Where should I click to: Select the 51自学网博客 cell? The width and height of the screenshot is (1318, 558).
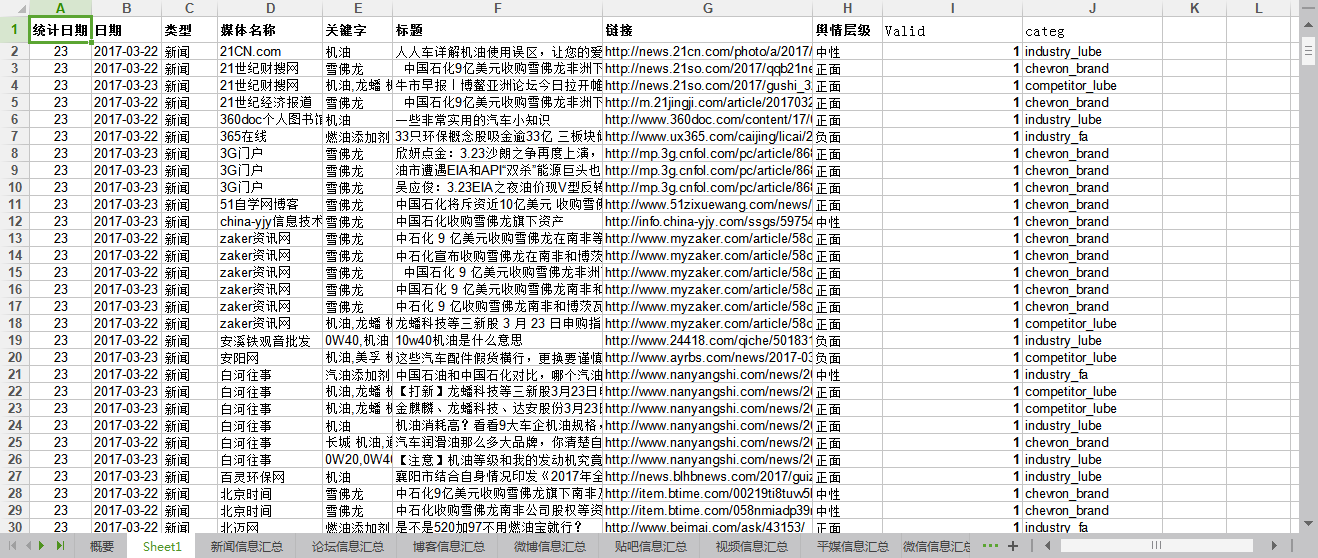click(270, 204)
